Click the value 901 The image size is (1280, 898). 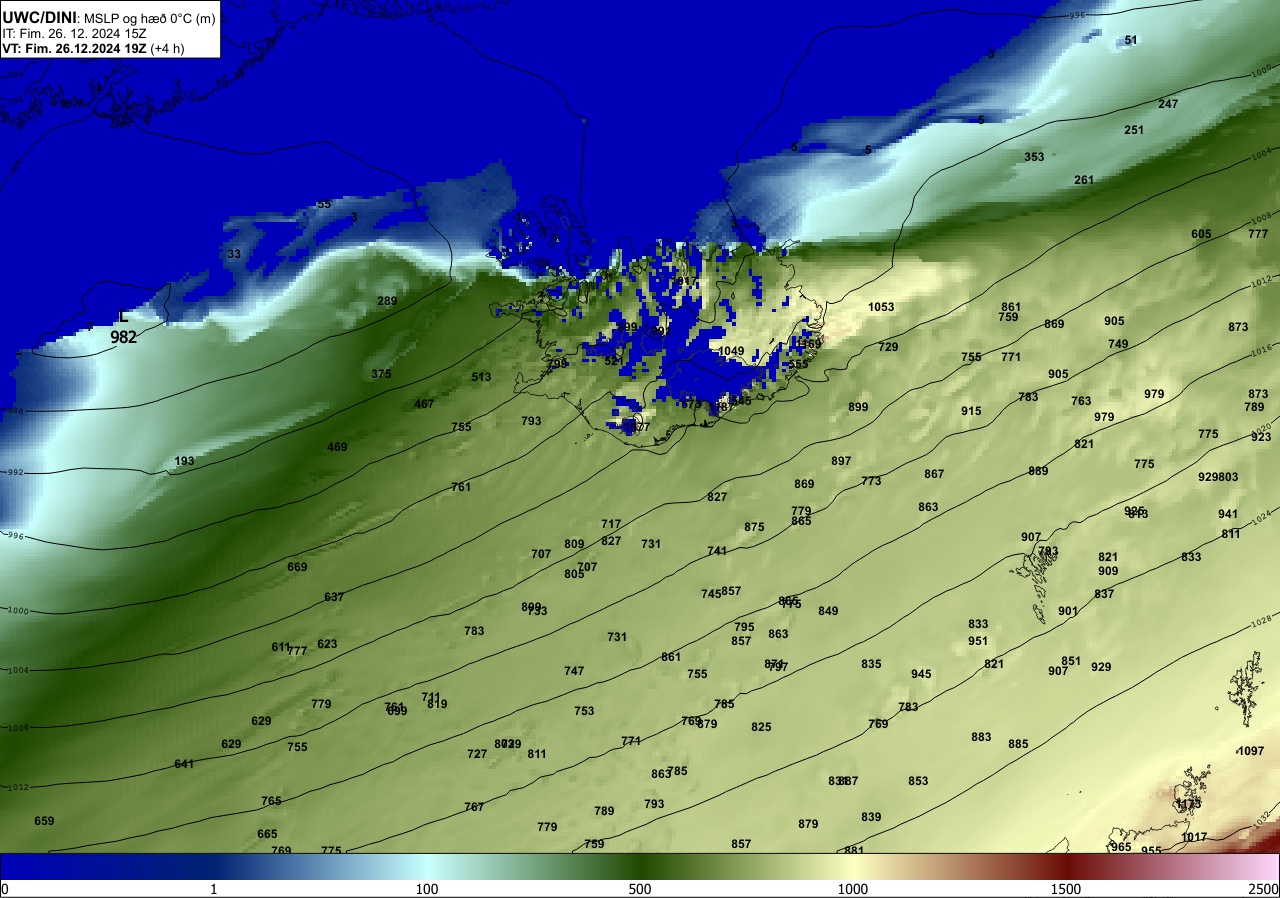click(x=1068, y=611)
